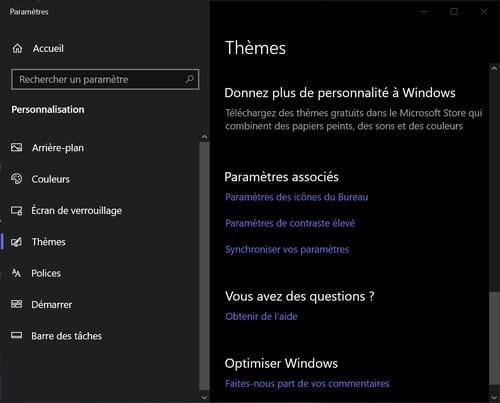Click sidebar scrollbar up arrow
Screen dimensions: 500x403
tap(204, 137)
